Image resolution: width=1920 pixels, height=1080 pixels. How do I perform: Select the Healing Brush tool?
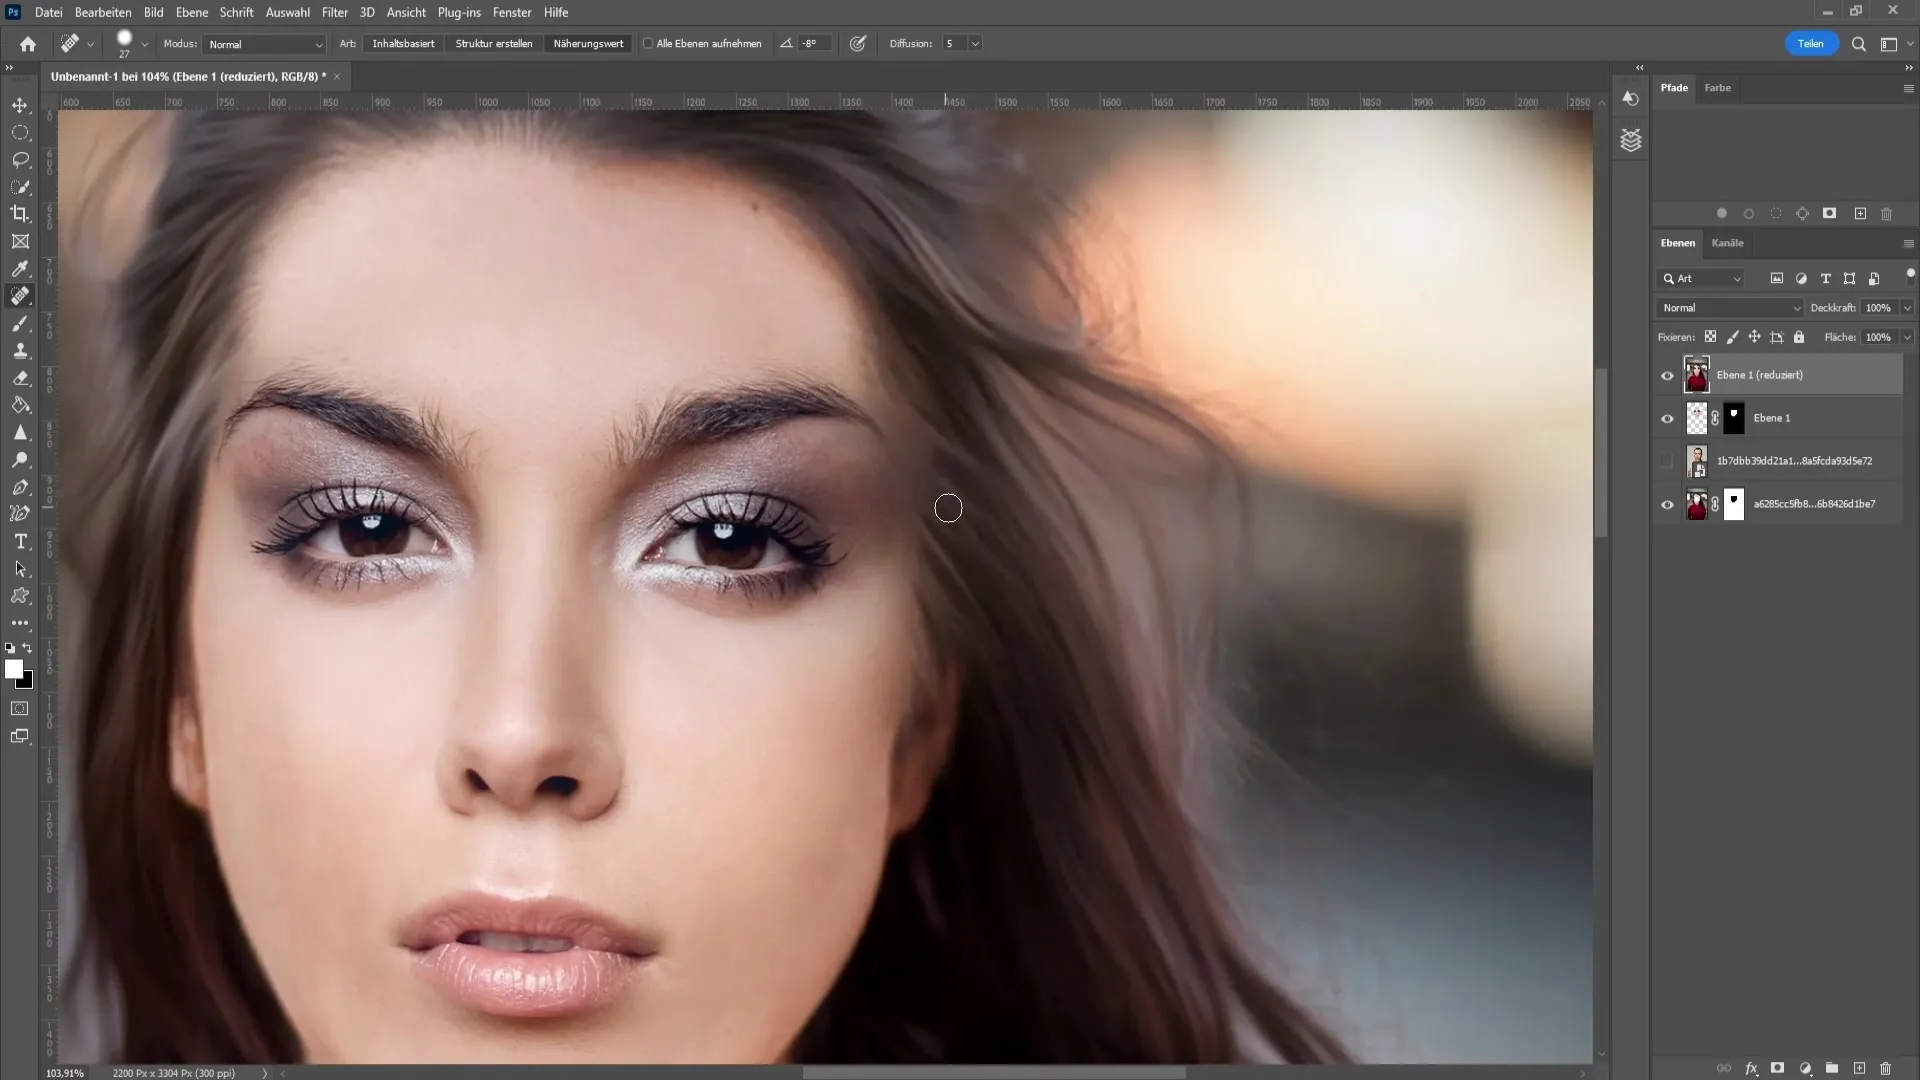(x=20, y=295)
